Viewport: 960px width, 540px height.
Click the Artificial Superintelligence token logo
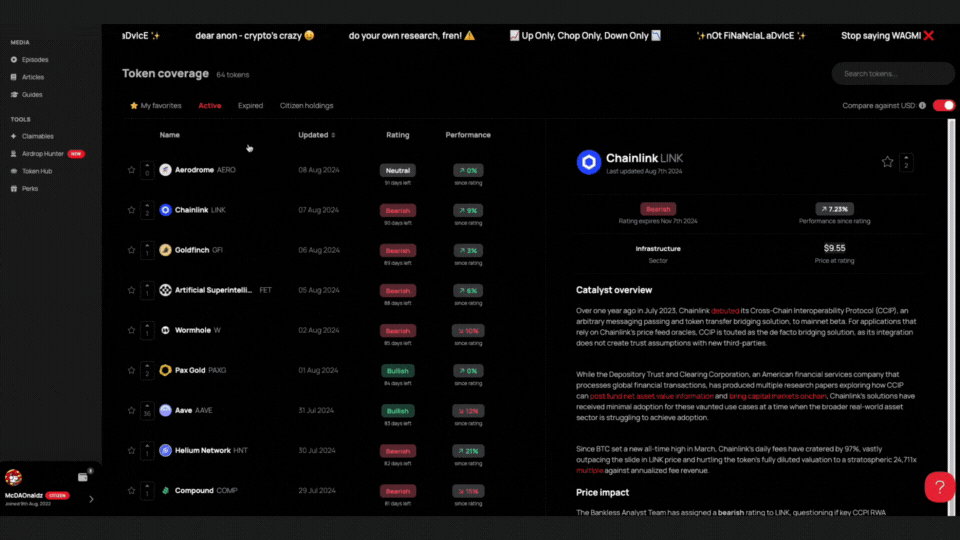click(x=165, y=290)
